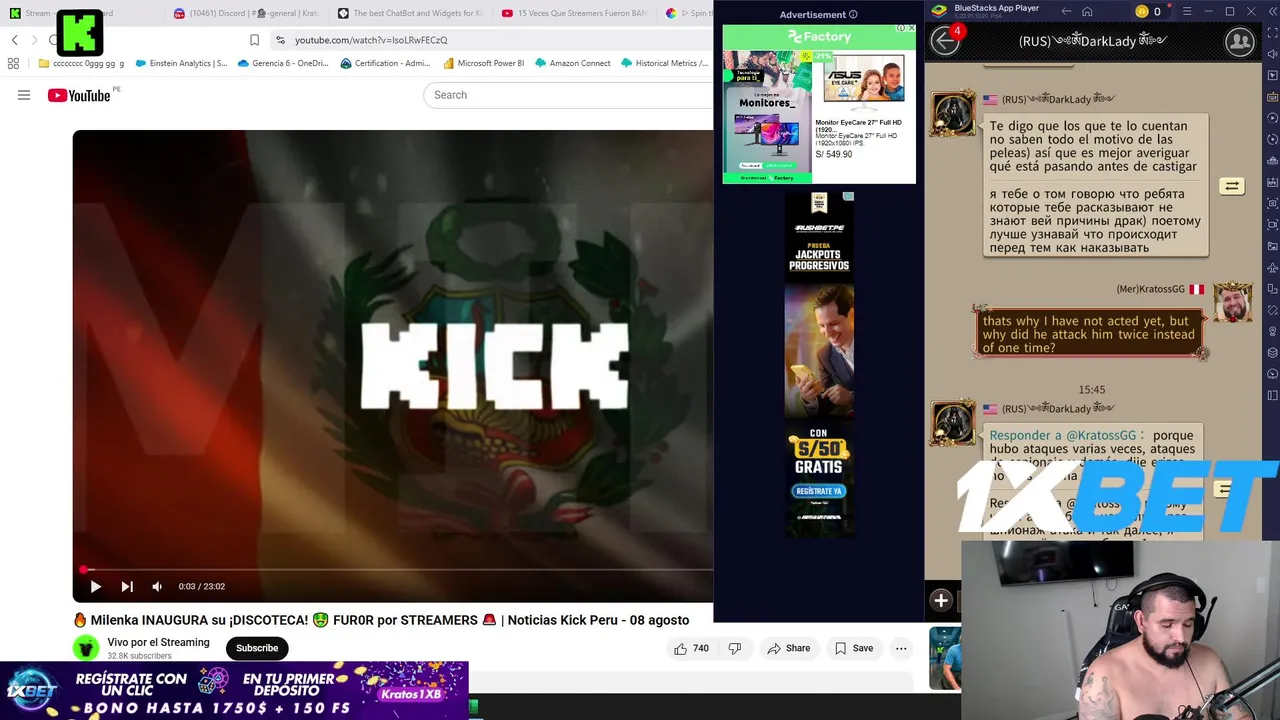
Task: Close the Factory monitor ad
Action: click(x=911, y=28)
